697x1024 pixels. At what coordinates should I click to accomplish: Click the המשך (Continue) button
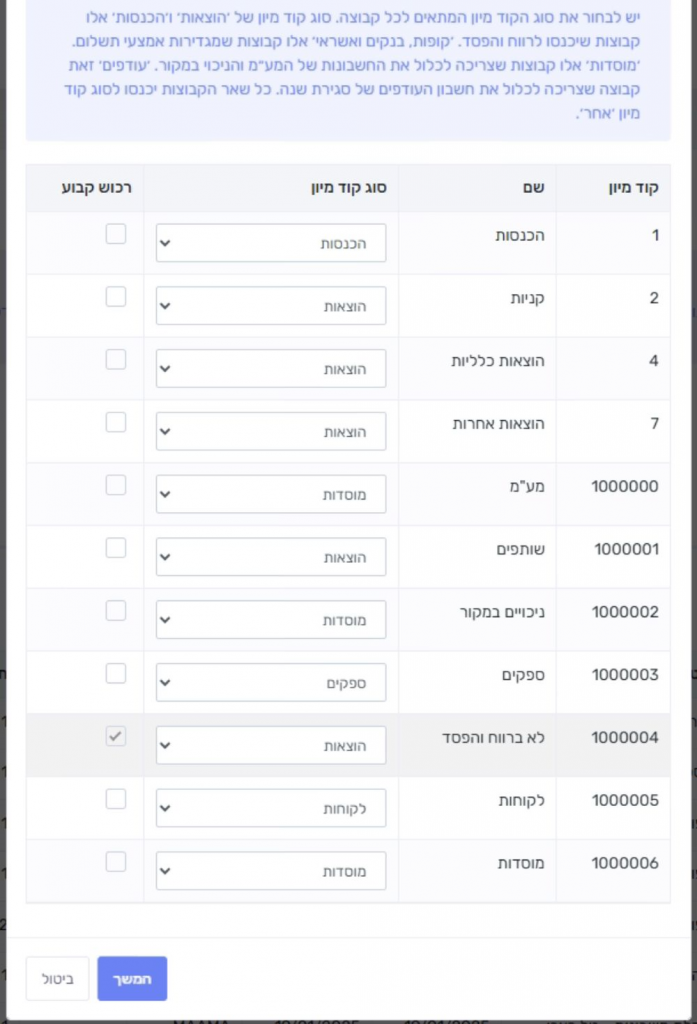132,978
